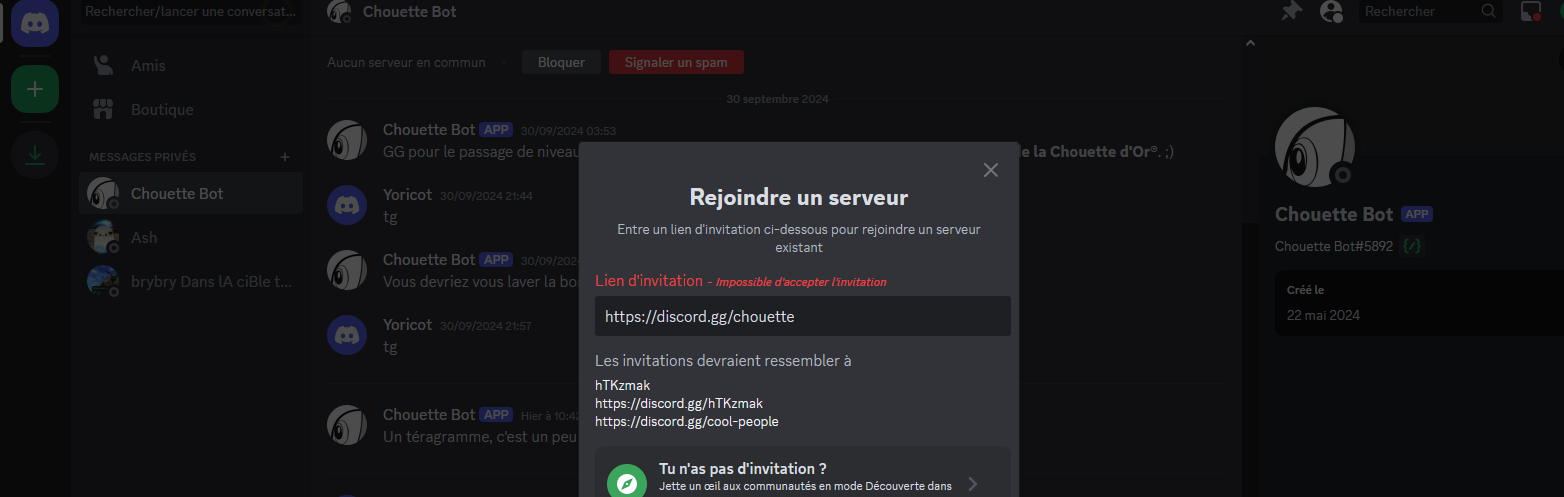The image size is (1564, 497).
Task: Click the Impossible d'accepter l'invitation error text
Action: (x=801, y=282)
